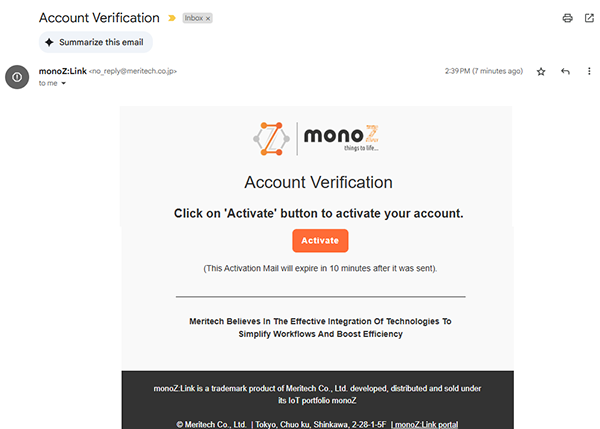The image size is (600, 429).
Task: Print this email
Action: [567, 18]
